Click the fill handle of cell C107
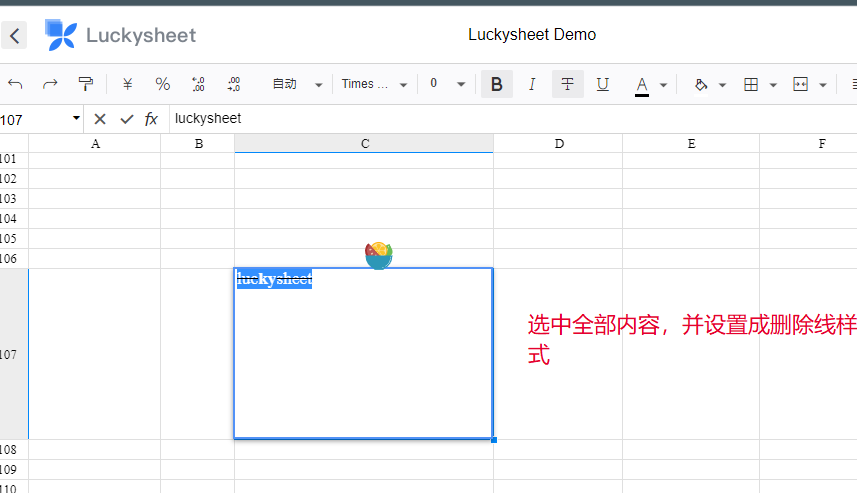The width and height of the screenshot is (857, 493). pos(494,439)
